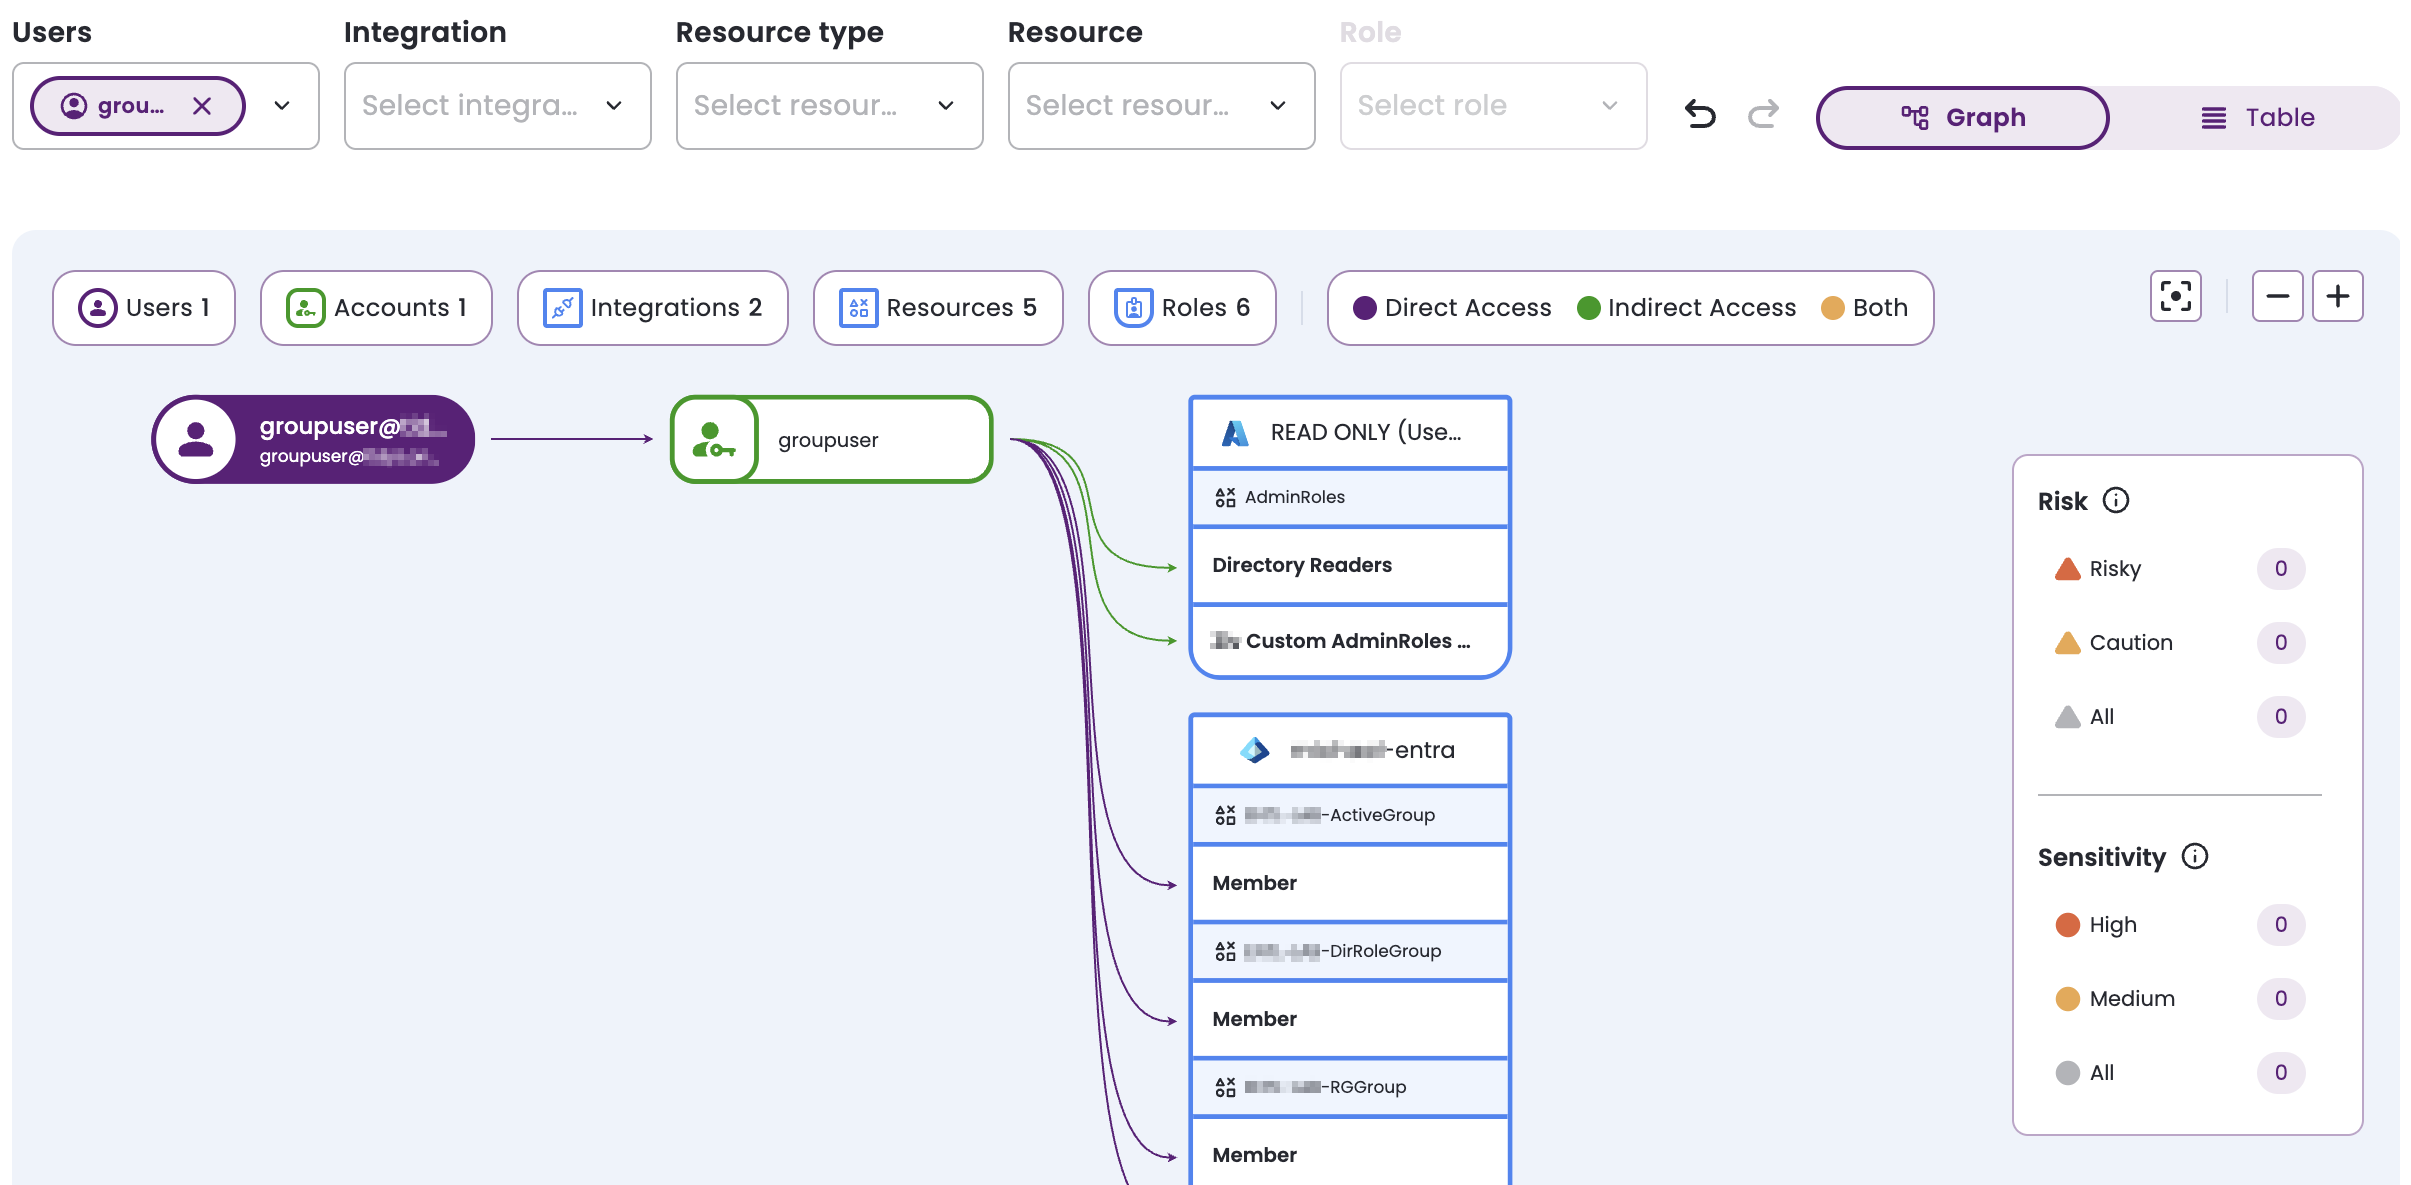This screenshot has width=2411, height=1185.
Task: Zoom in with the plus button
Action: (2337, 296)
